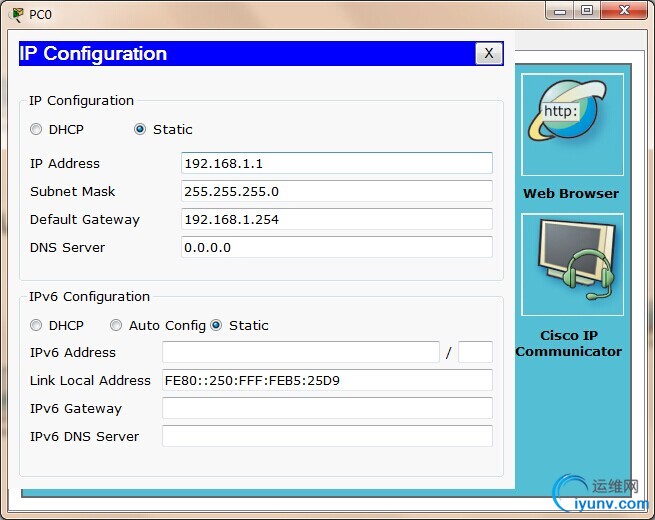The height and width of the screenshot is (520, 655).
Task: Minimize the PC0 window
Action: 560,11
